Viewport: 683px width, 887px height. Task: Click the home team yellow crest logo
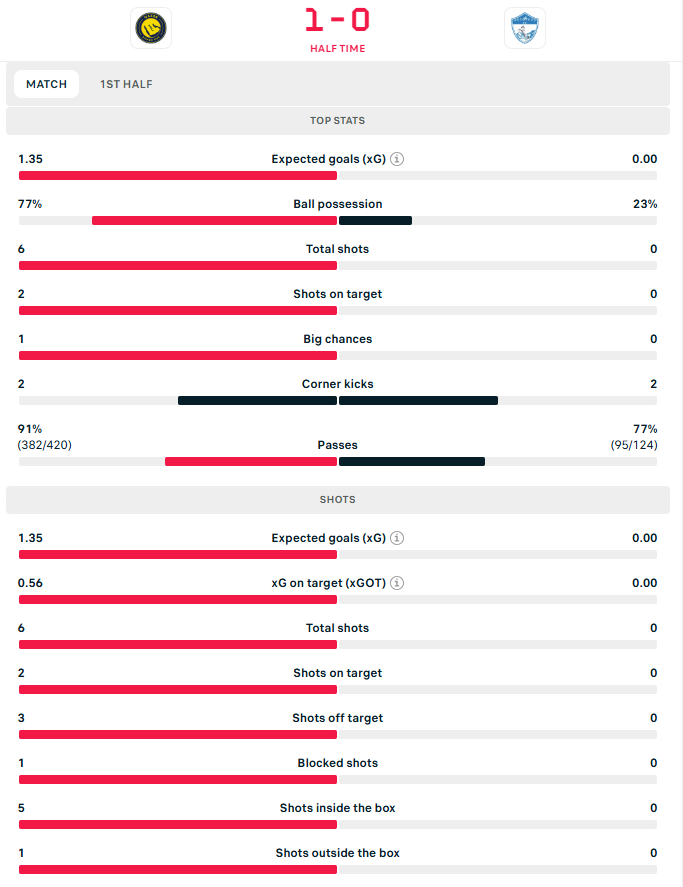point(151,28)
